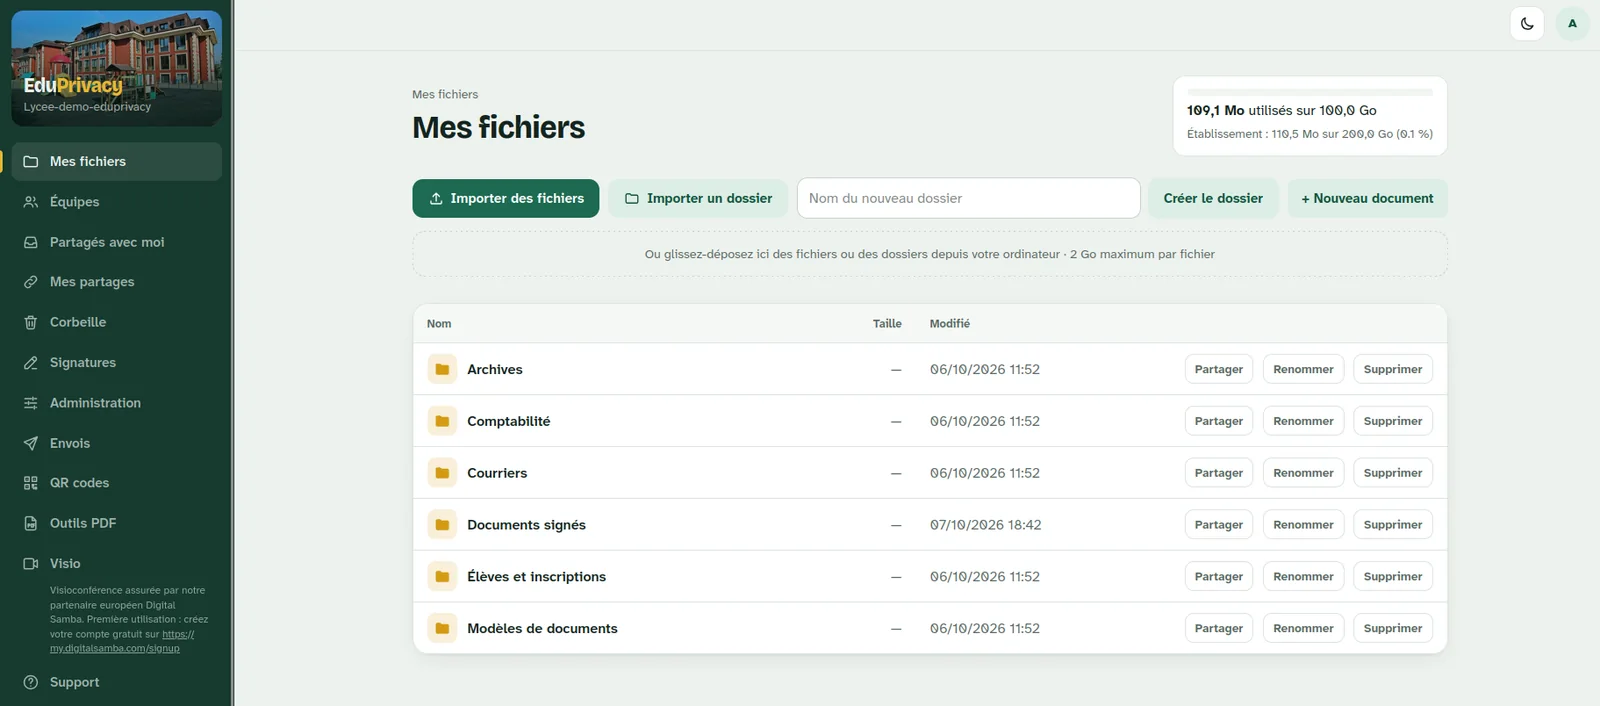Click the Courriers folder icon
The image size is (1600, 706).
(442, 473)
